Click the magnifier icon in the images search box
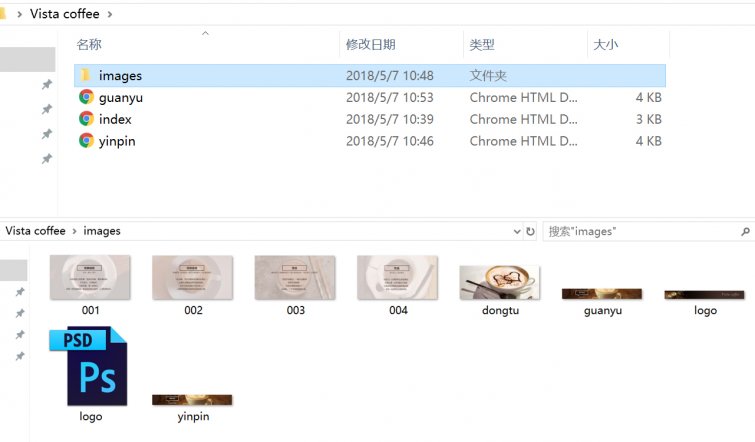The width and height of the screenshot is (755, 442). pyautogui.click(x=745, y=232)
